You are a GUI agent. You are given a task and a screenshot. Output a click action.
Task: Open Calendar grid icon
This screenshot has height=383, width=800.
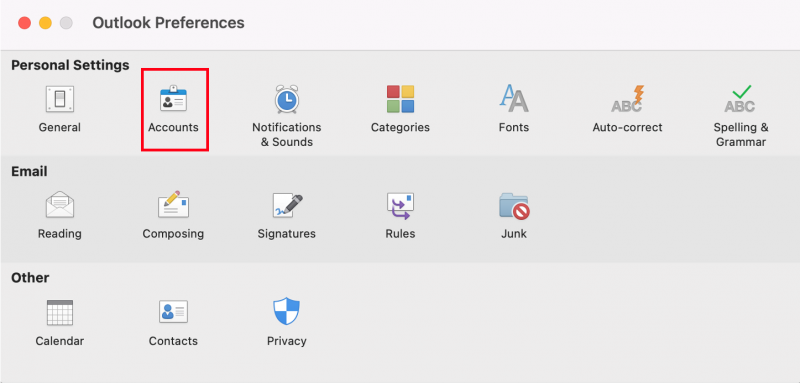click(x=60, y=312)
